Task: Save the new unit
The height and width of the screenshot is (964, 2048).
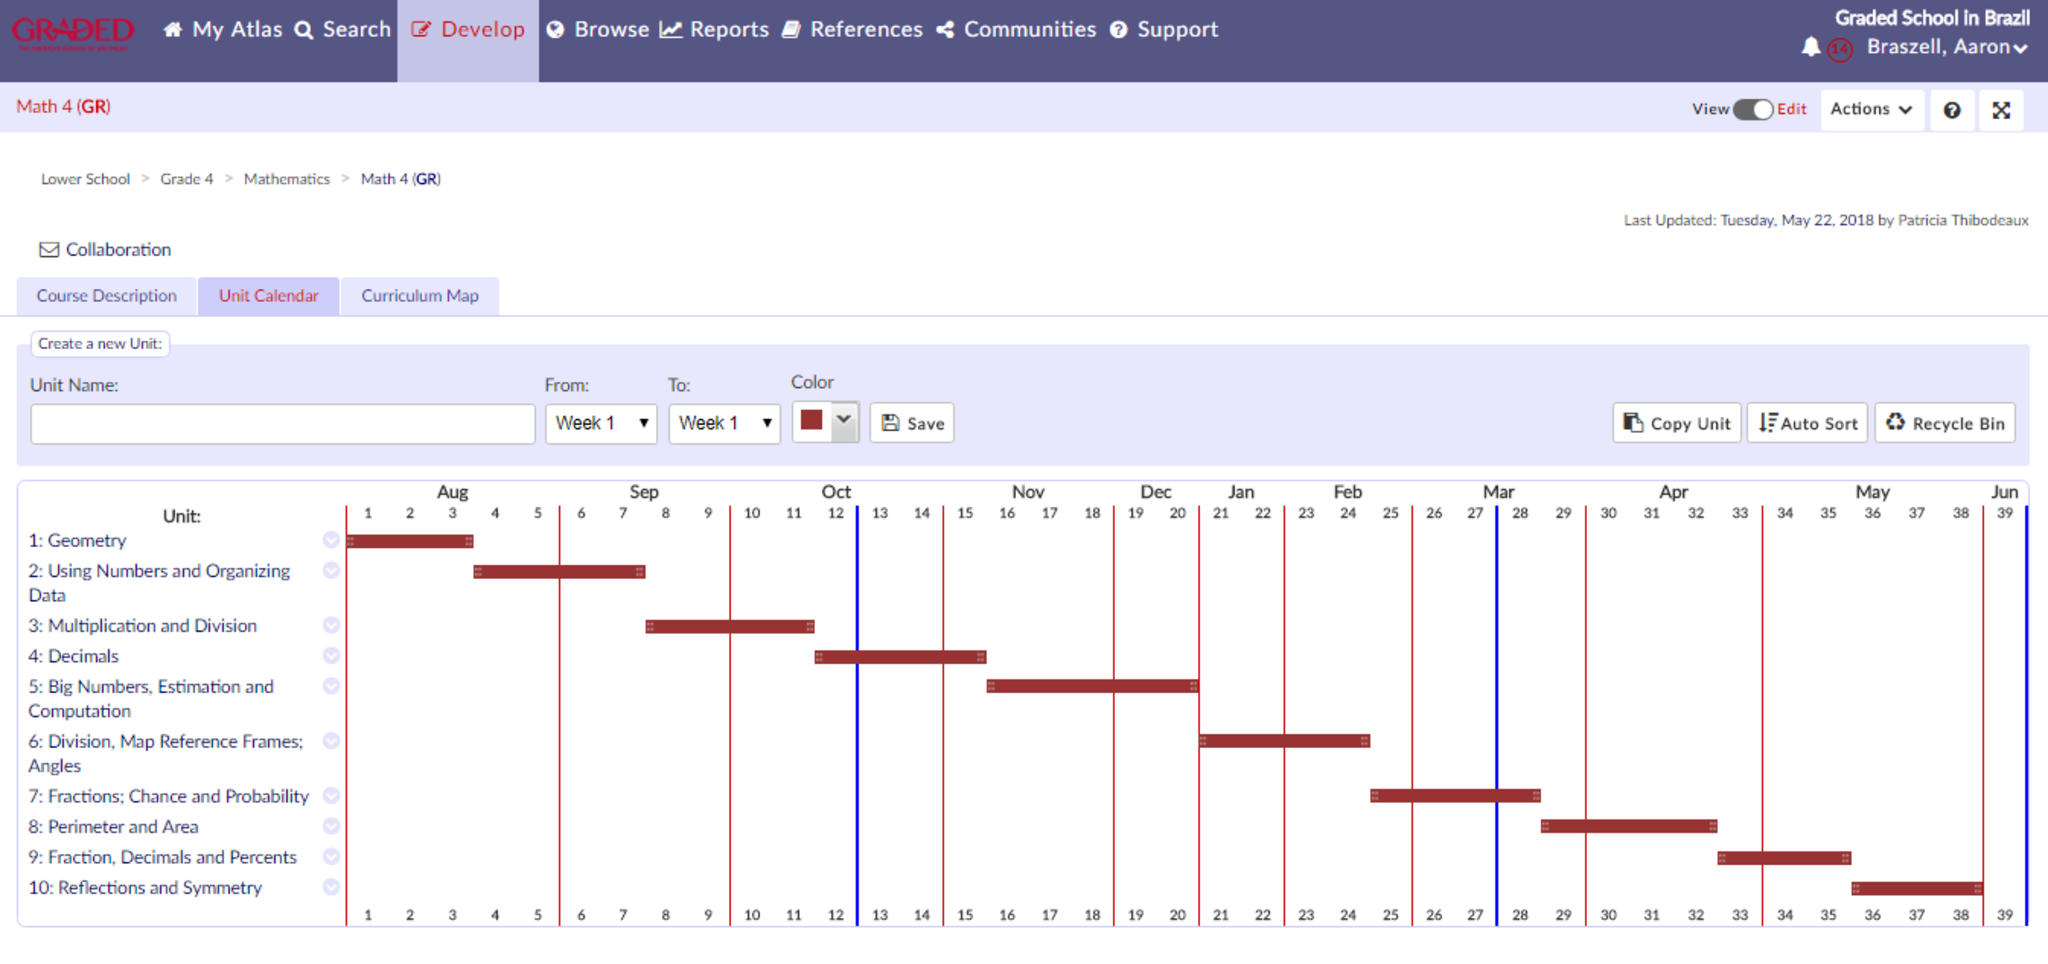Action: (x=912, y=423)
